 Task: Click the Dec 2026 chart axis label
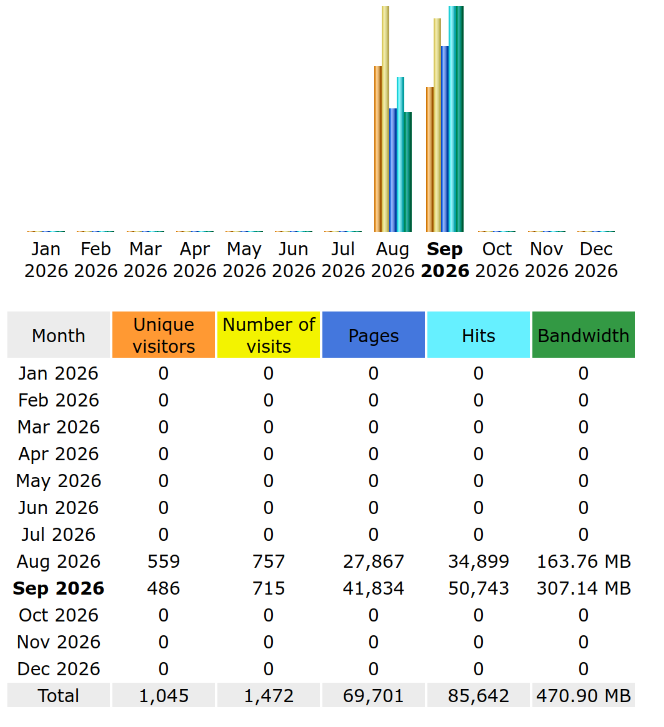tap(596, 260)
